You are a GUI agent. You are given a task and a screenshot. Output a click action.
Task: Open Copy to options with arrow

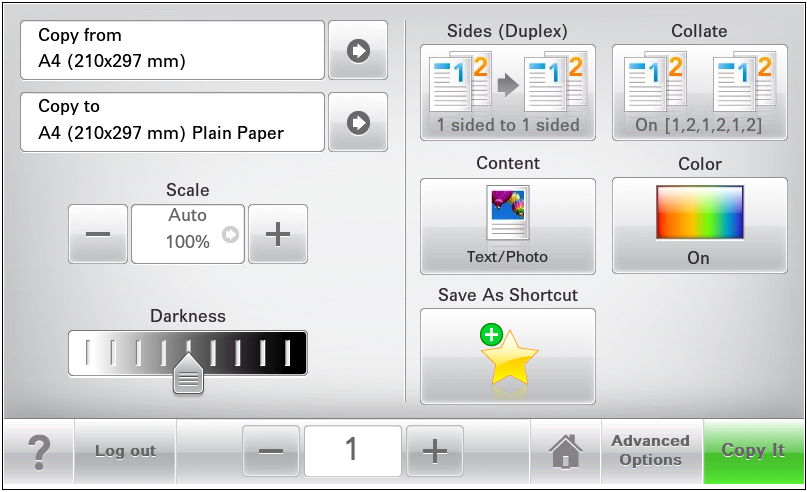point(358,122)
